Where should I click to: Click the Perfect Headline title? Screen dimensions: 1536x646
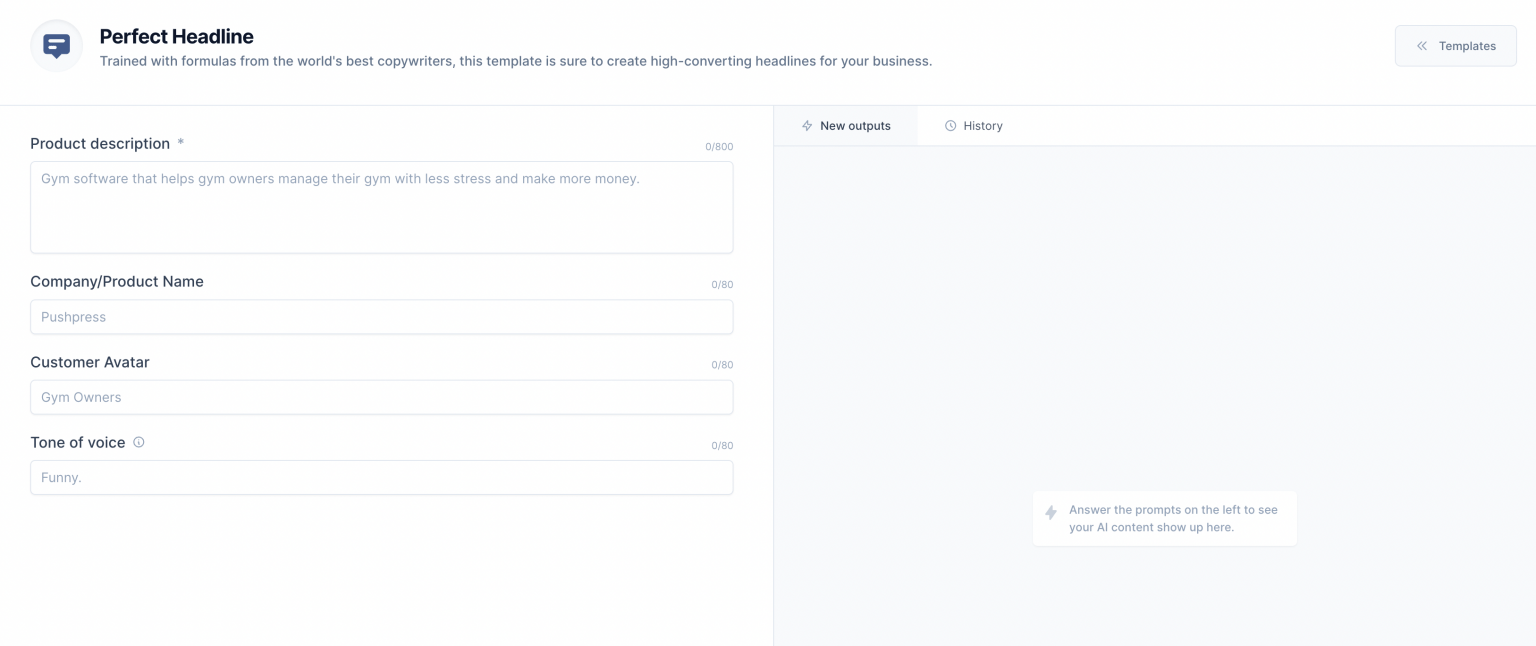[x=176, y=36]
